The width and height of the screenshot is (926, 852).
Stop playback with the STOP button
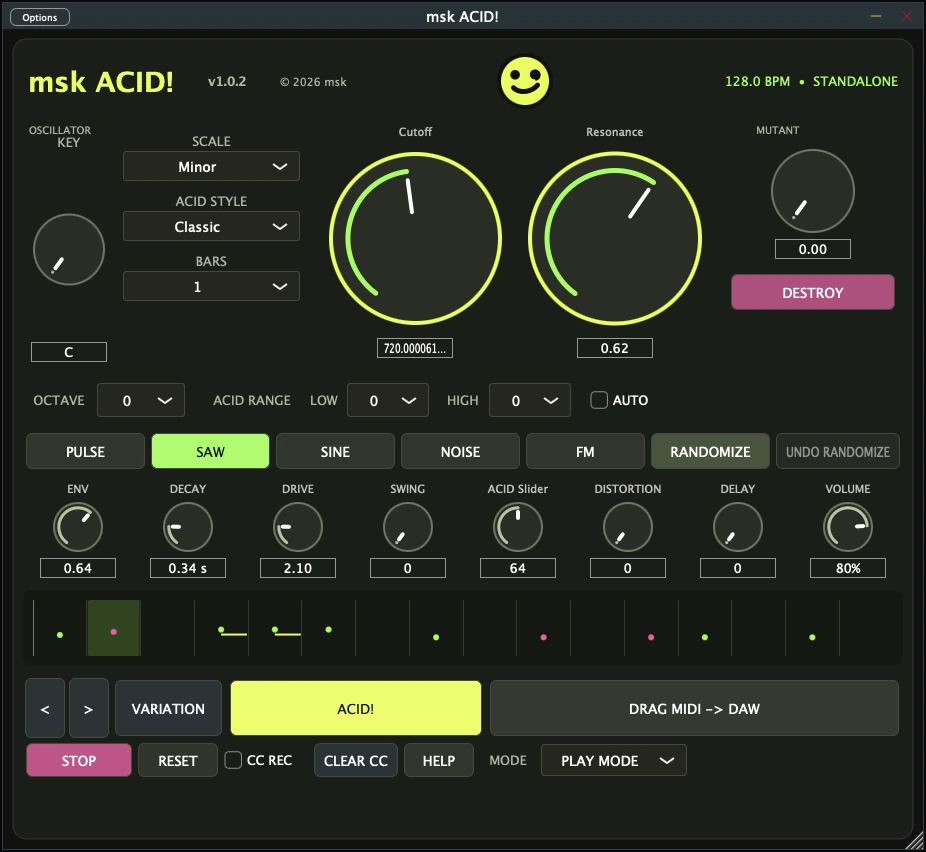[x=79, y=760]
